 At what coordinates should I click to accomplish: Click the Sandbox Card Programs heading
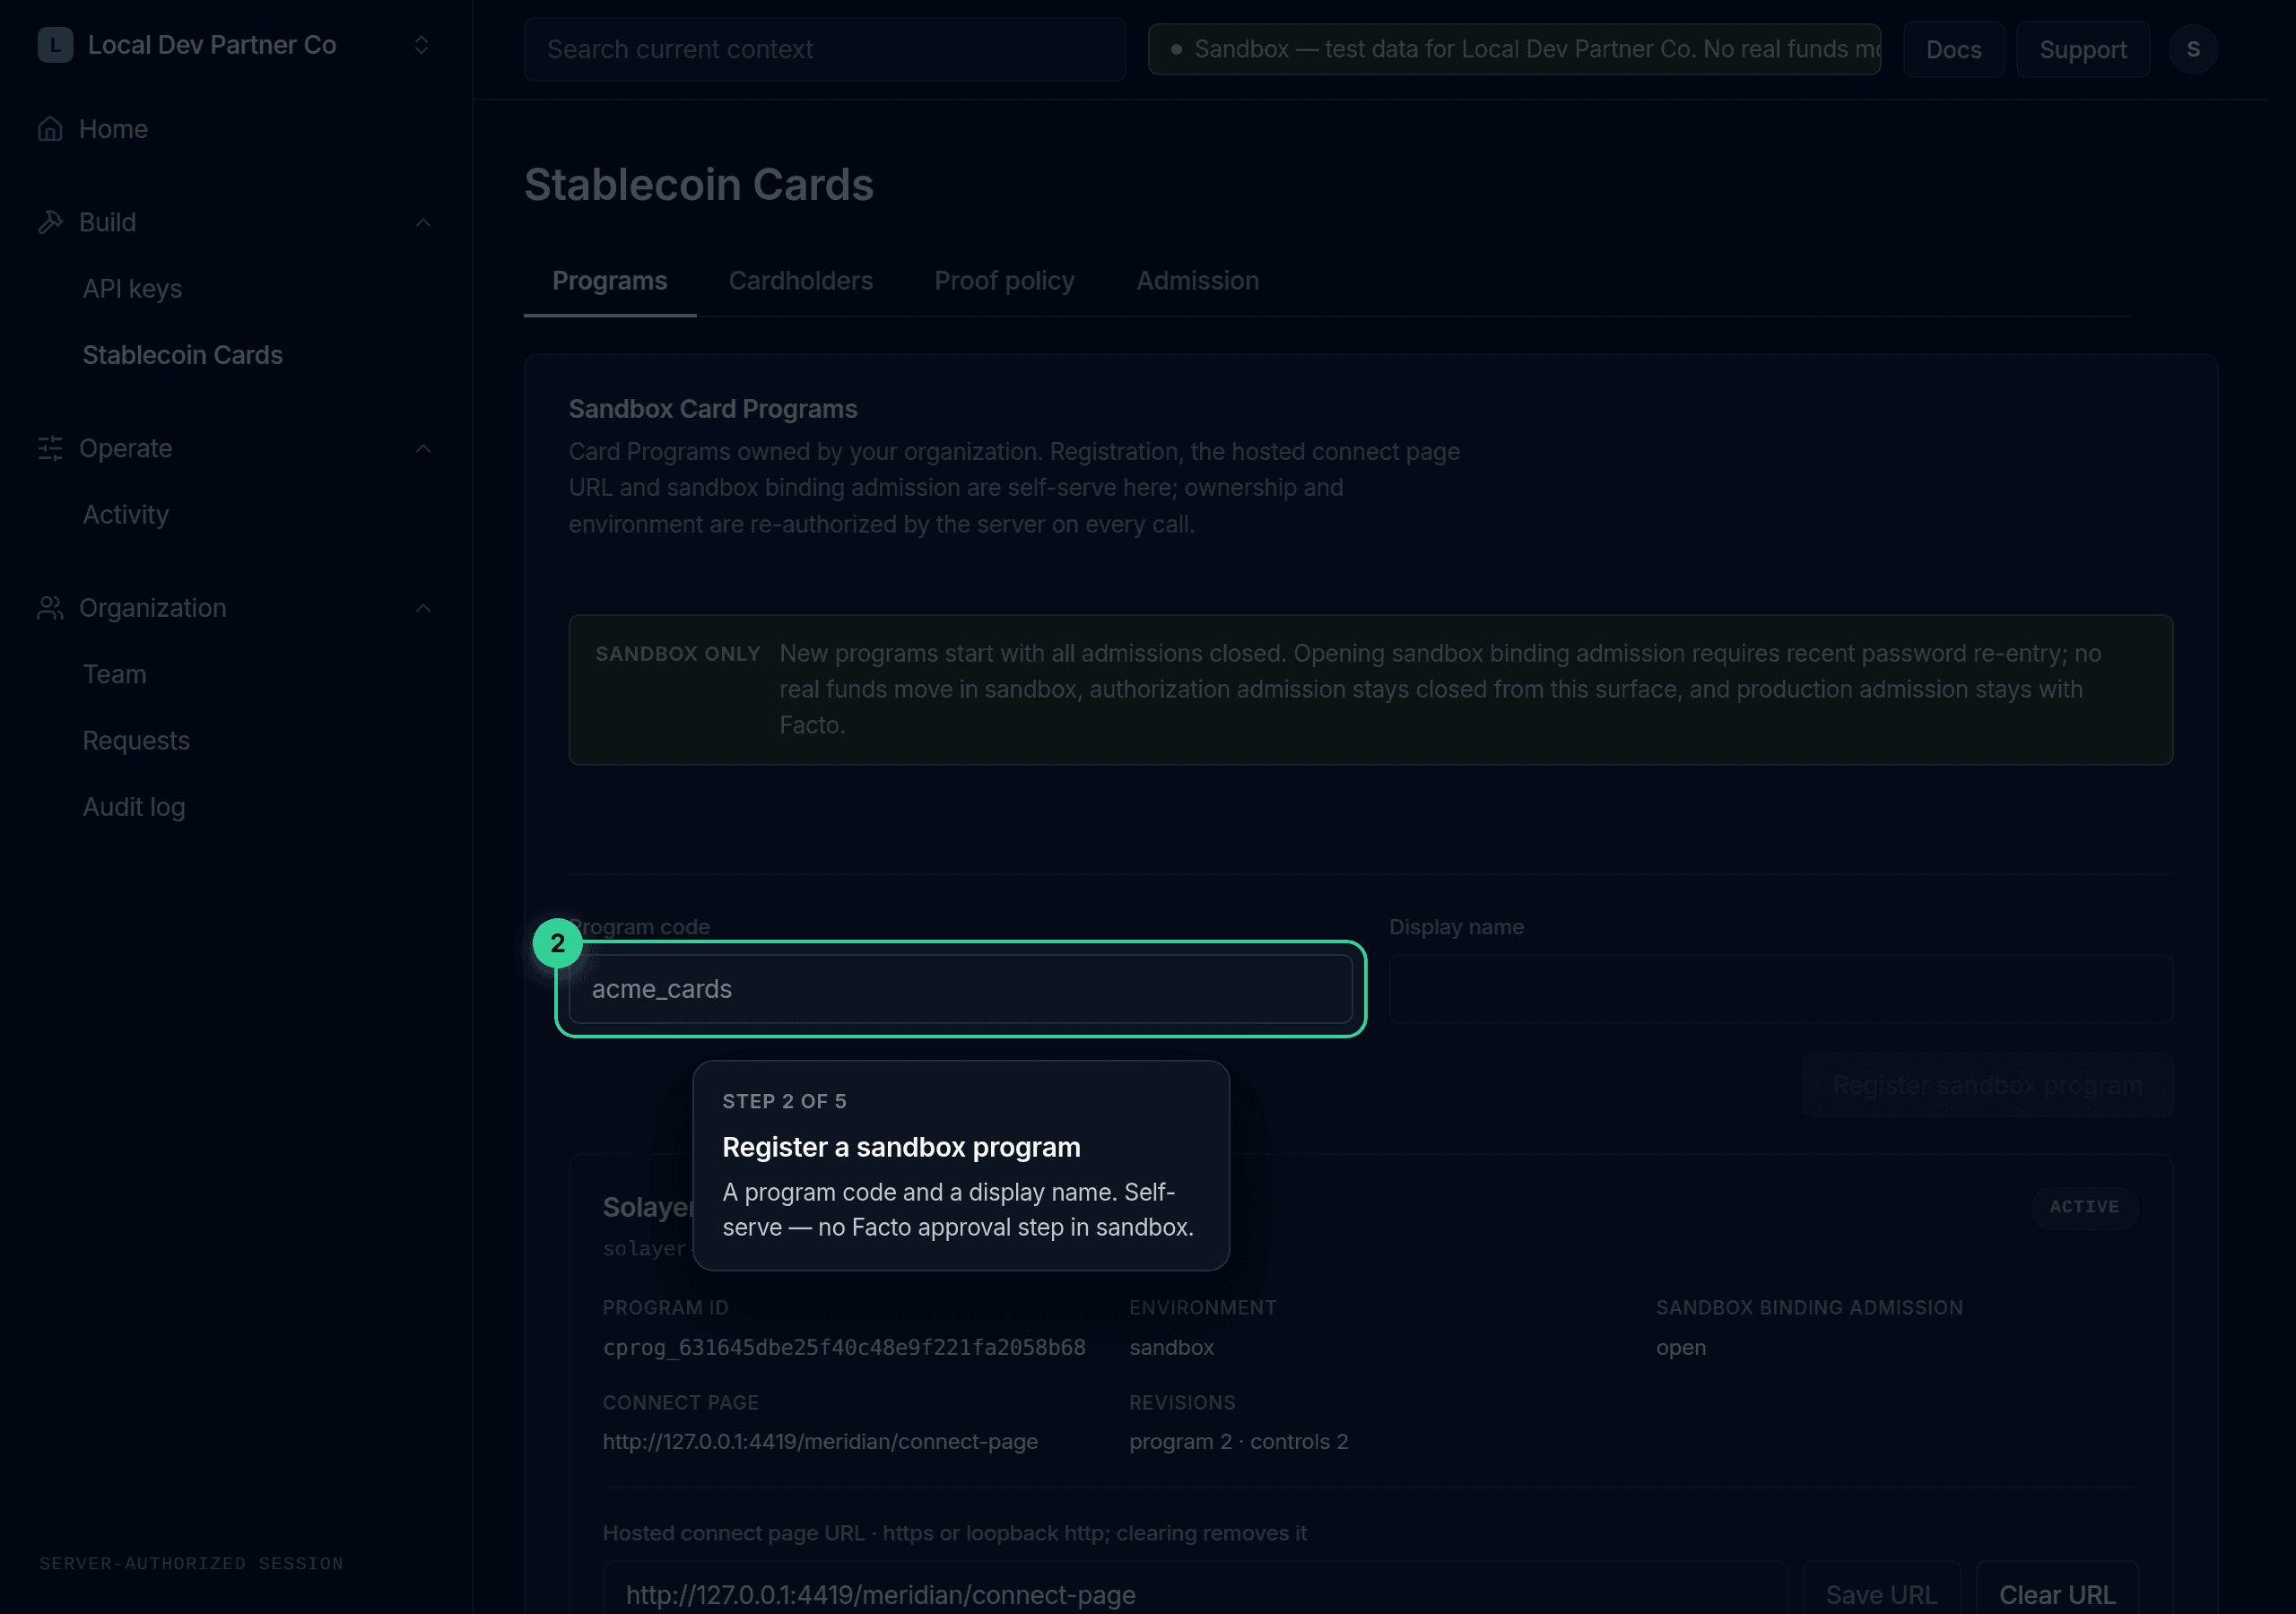[713, 409]
